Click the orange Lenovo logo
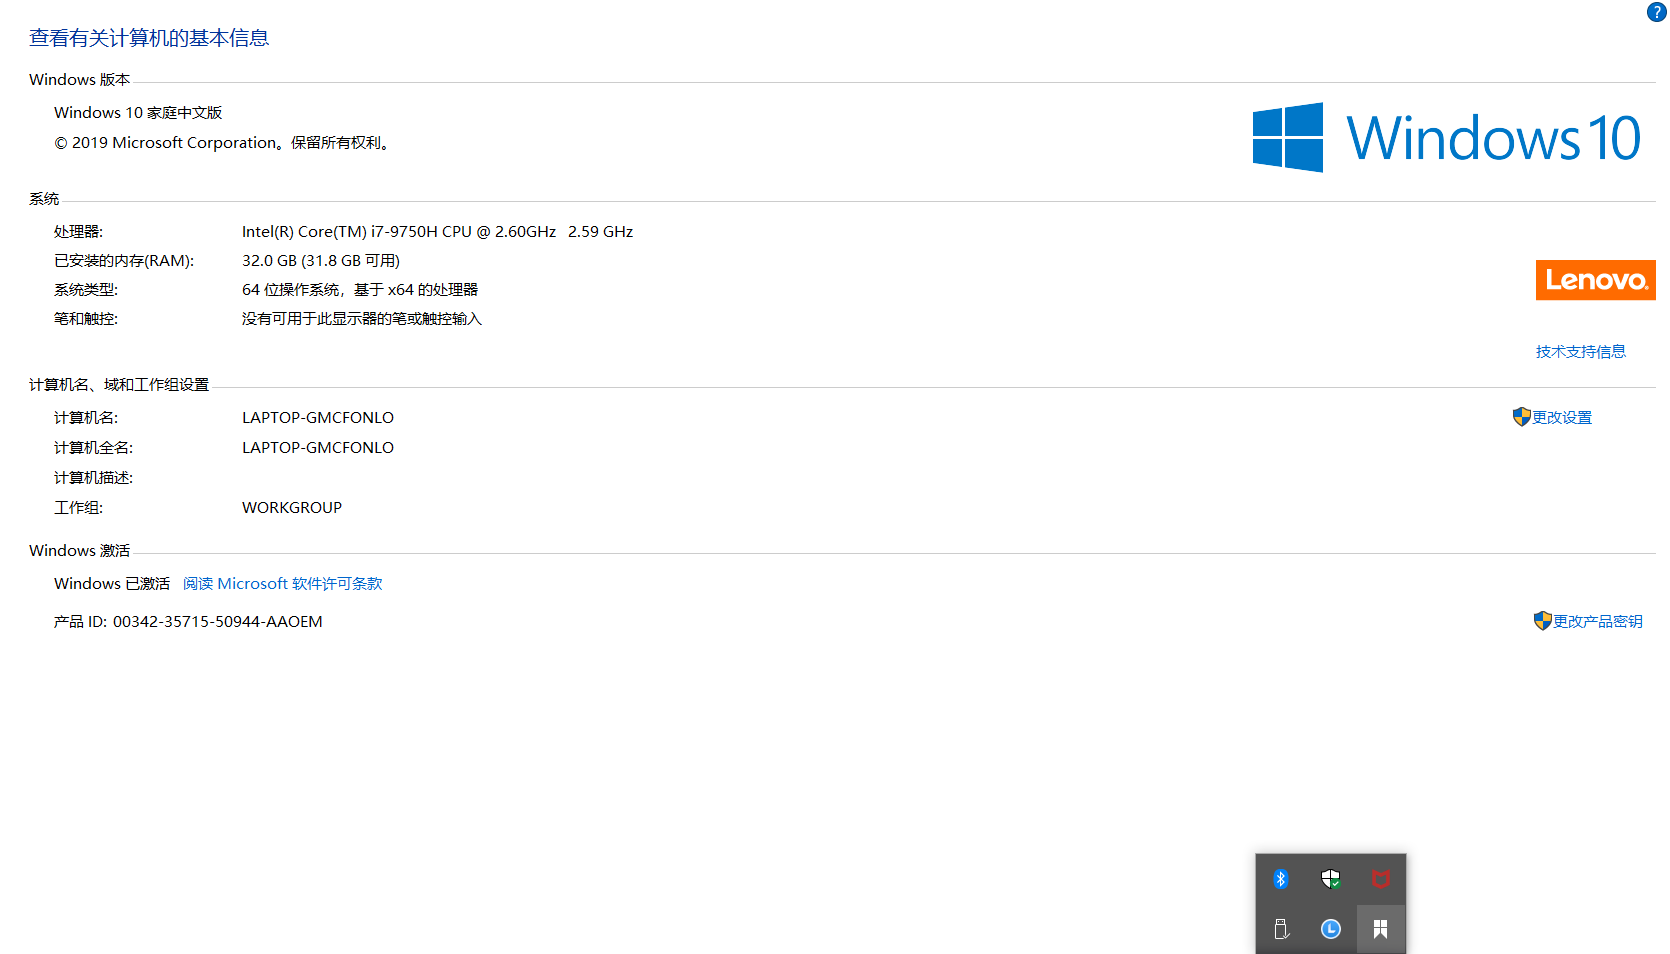This screenshot has width=1670, height=954. (1596, 280)
